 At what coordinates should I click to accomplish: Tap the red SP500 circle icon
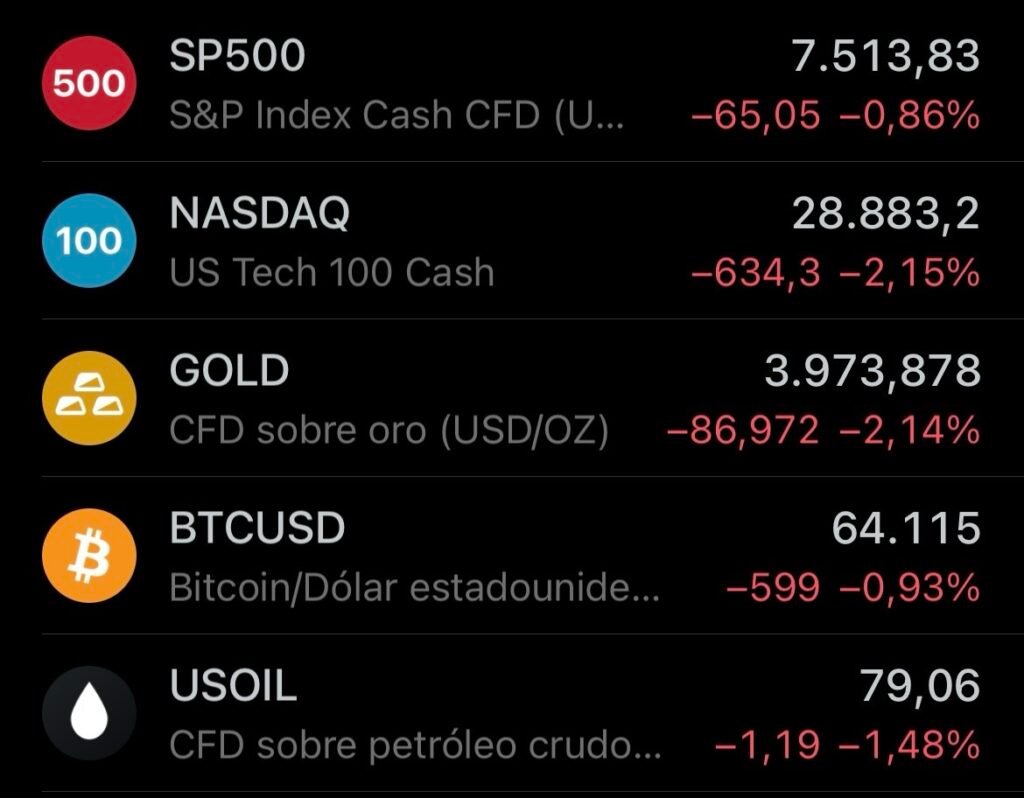click(x=89, y=83)
